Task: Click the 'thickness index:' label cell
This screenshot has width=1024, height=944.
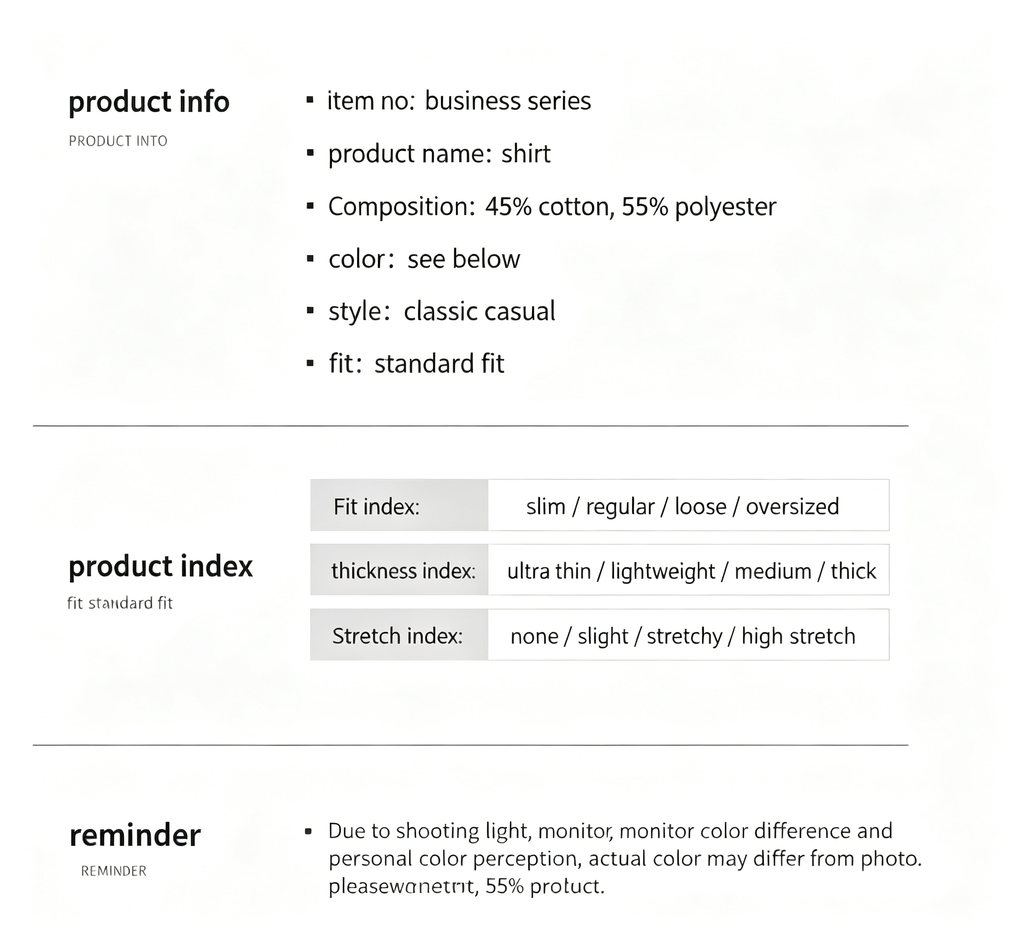Action: click(x=399, y=570)
